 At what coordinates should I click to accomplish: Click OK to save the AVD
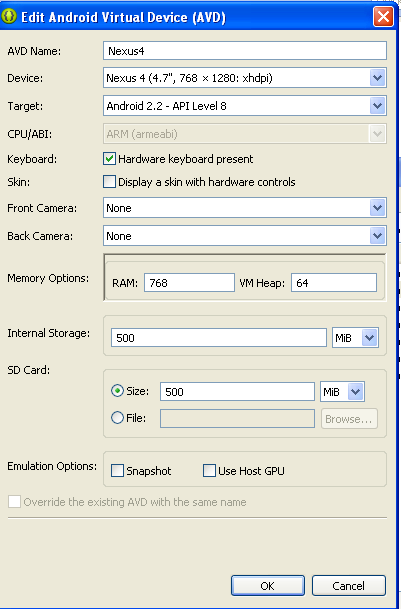[268, 585]
